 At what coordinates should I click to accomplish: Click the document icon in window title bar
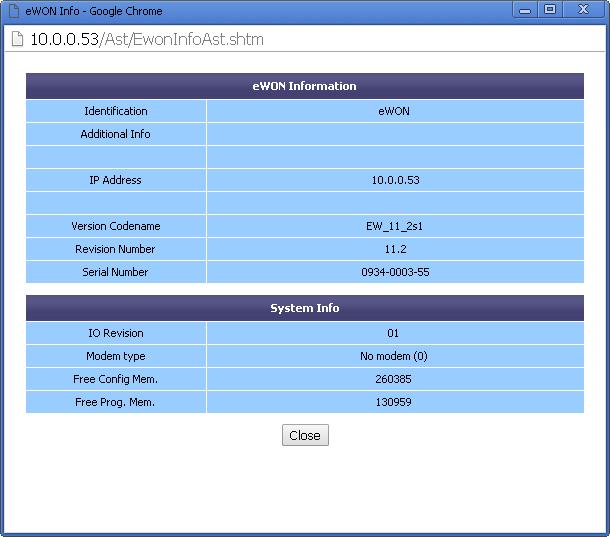[x=14, y=11]
